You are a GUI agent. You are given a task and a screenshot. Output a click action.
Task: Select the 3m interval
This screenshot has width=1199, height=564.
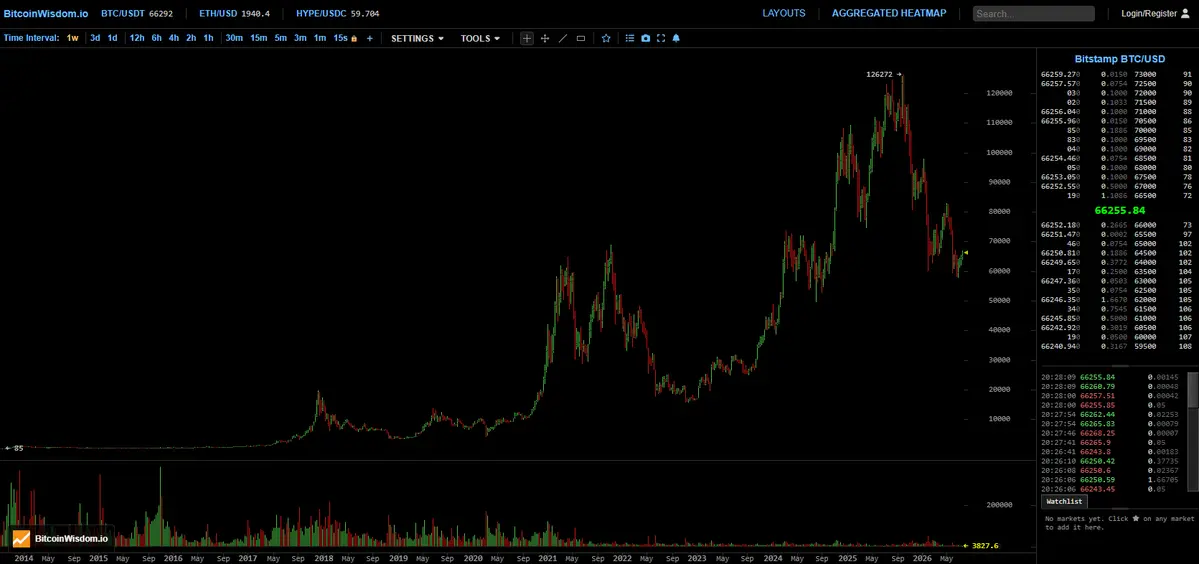(301, 38)
